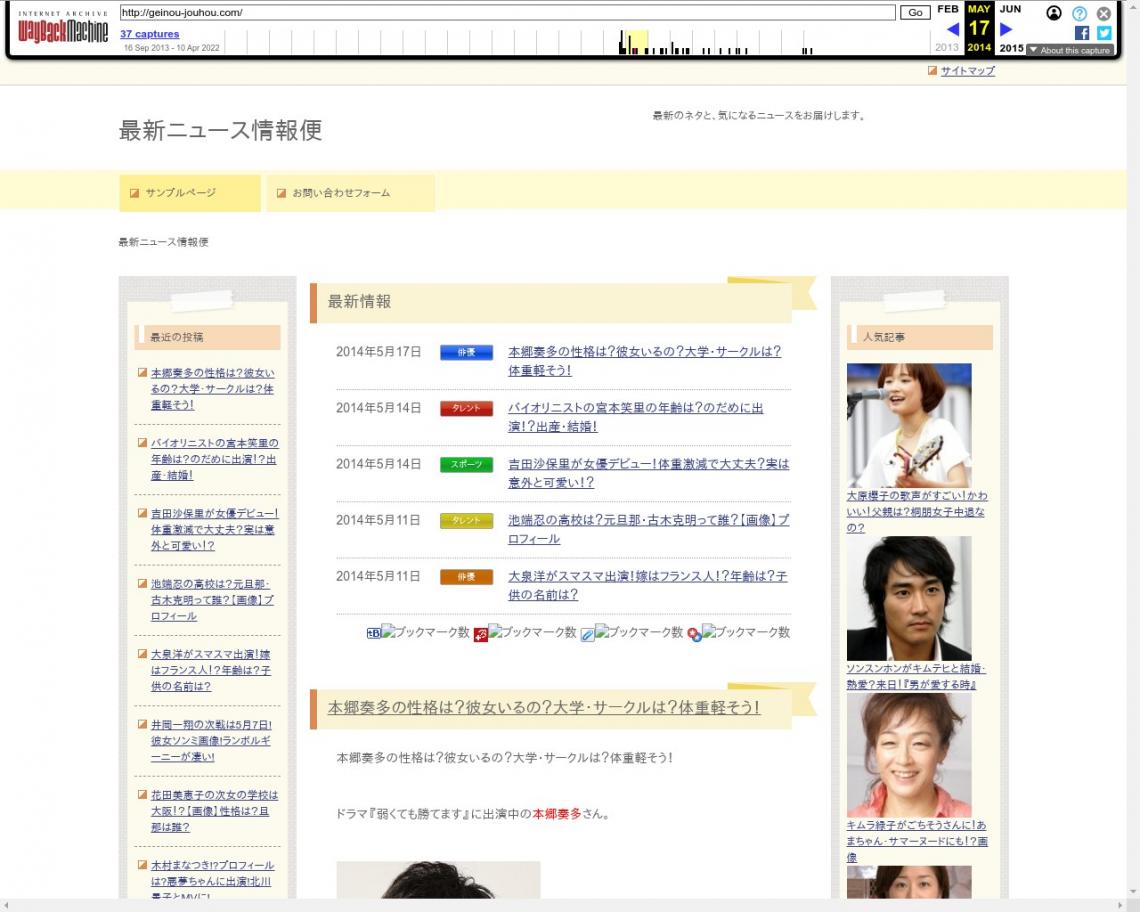Open thumbnail of woman singing with guitar
This screenshot has width=1140, height=912.
[x=909, y=425]
